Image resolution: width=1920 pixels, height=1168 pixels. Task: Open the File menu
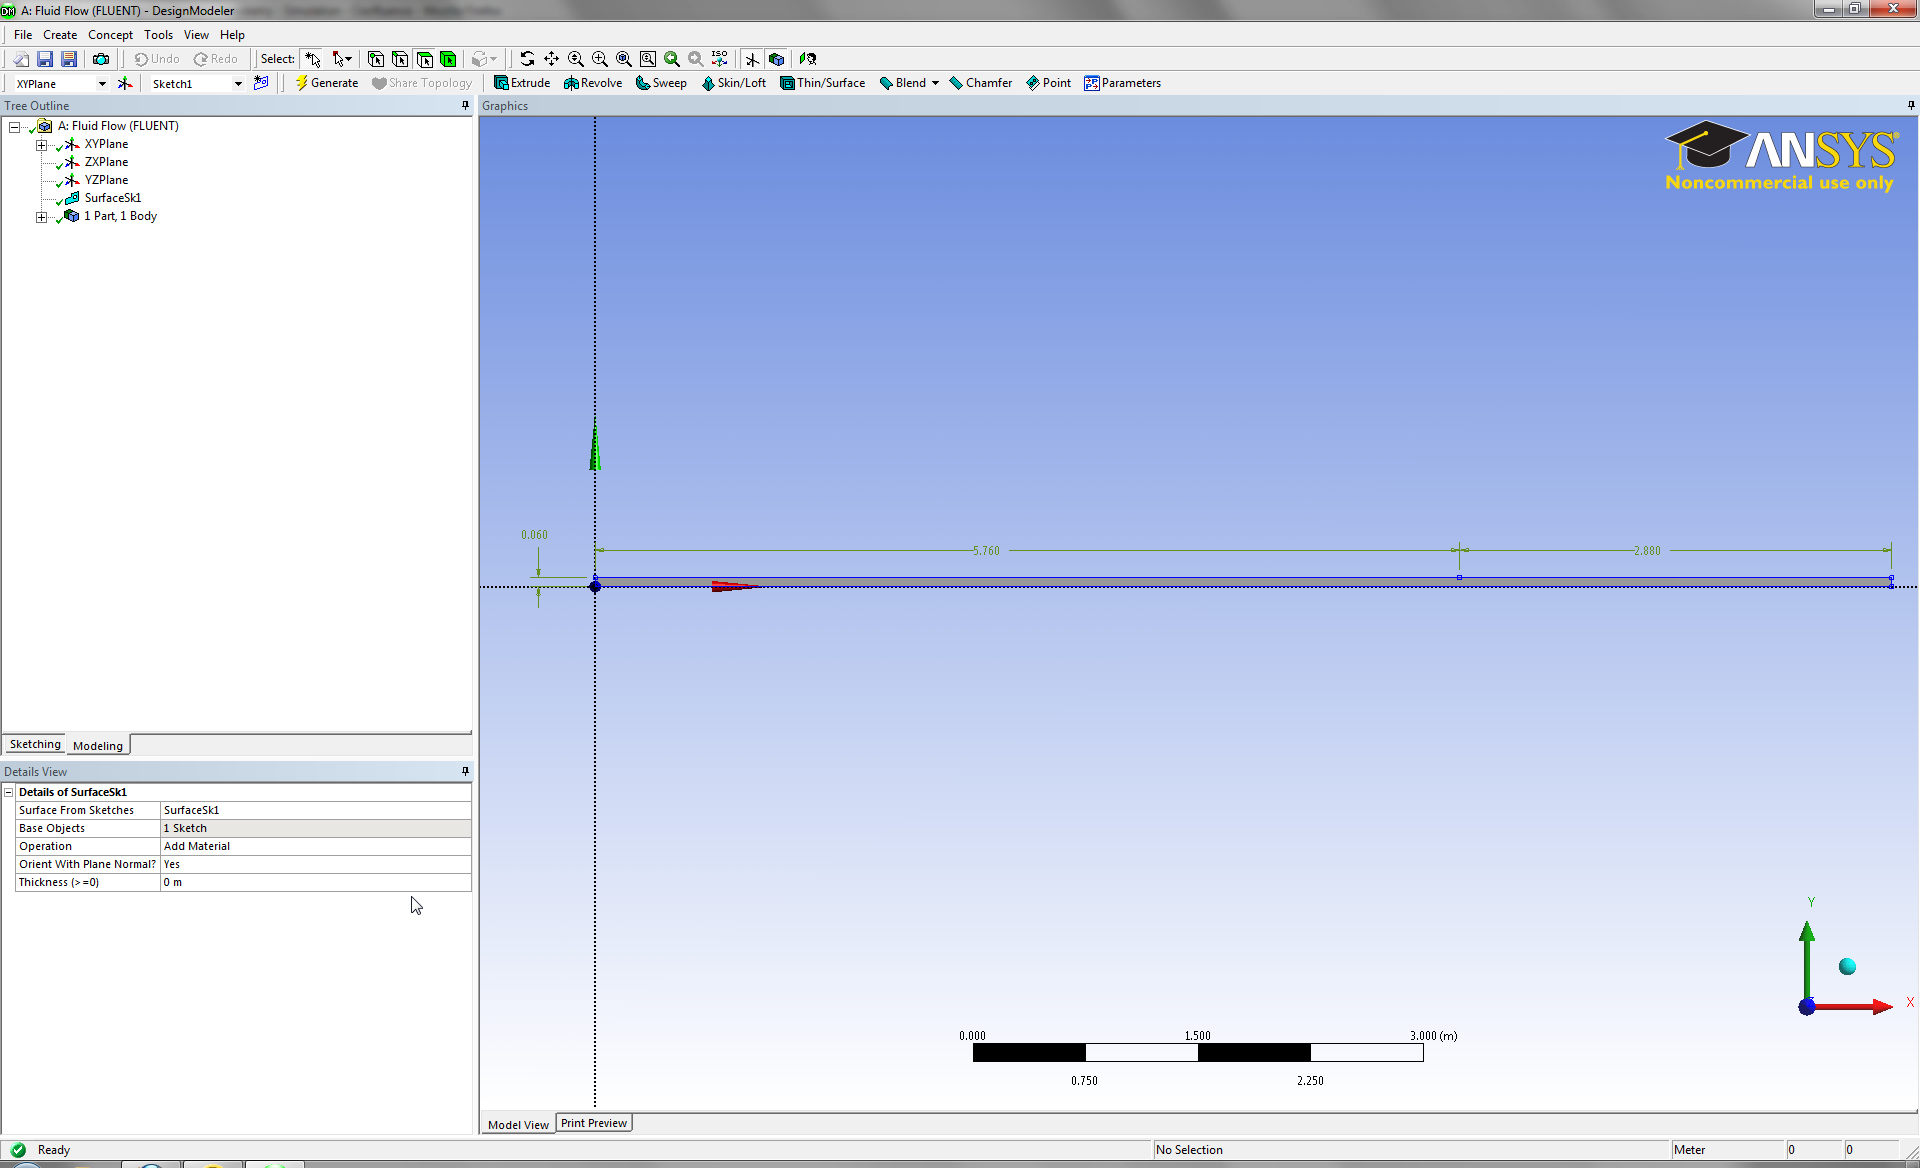(x=23, y=35)
